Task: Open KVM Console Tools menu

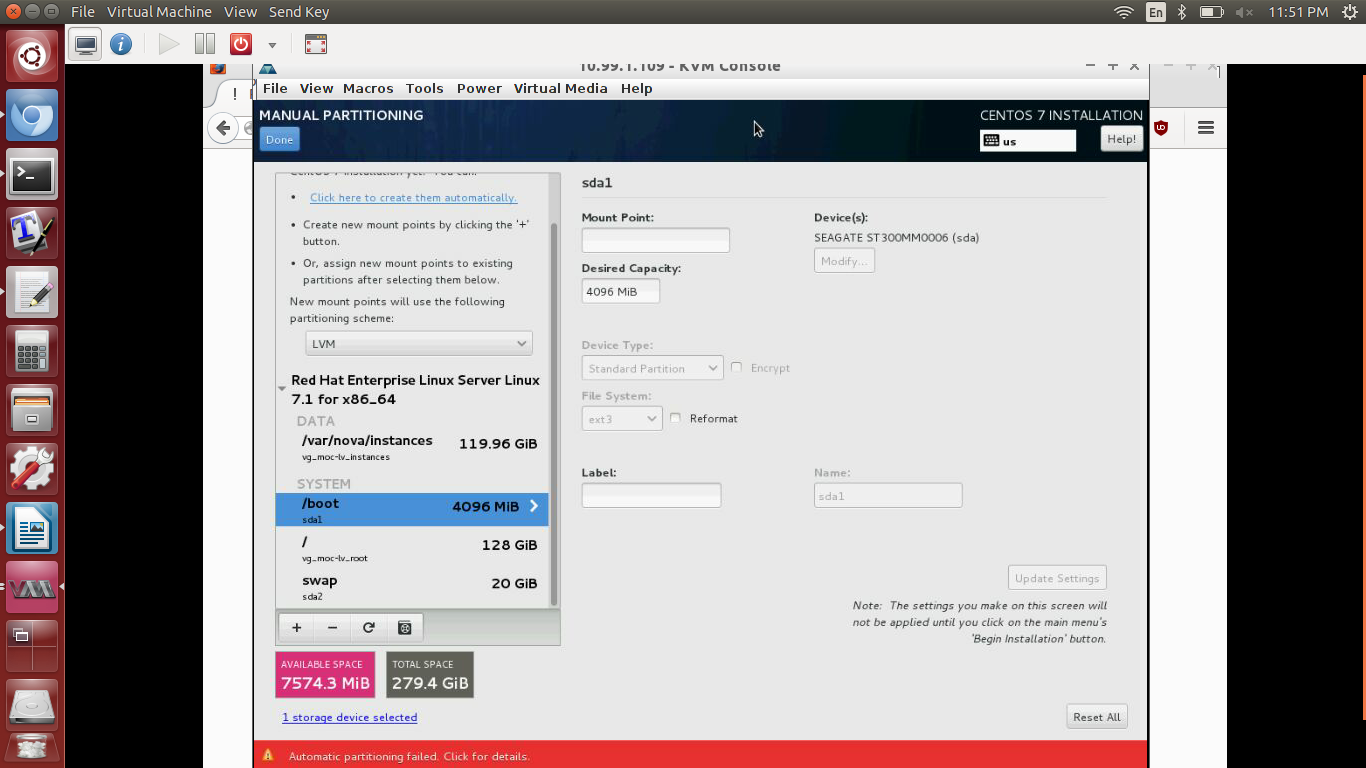Action: (424, 88)
